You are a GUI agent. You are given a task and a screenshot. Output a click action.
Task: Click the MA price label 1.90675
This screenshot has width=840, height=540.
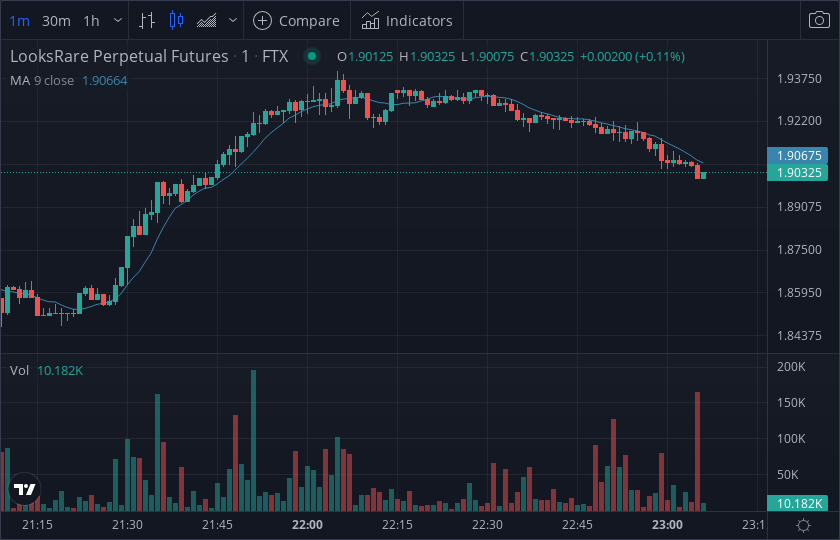(x=798, y=156)
